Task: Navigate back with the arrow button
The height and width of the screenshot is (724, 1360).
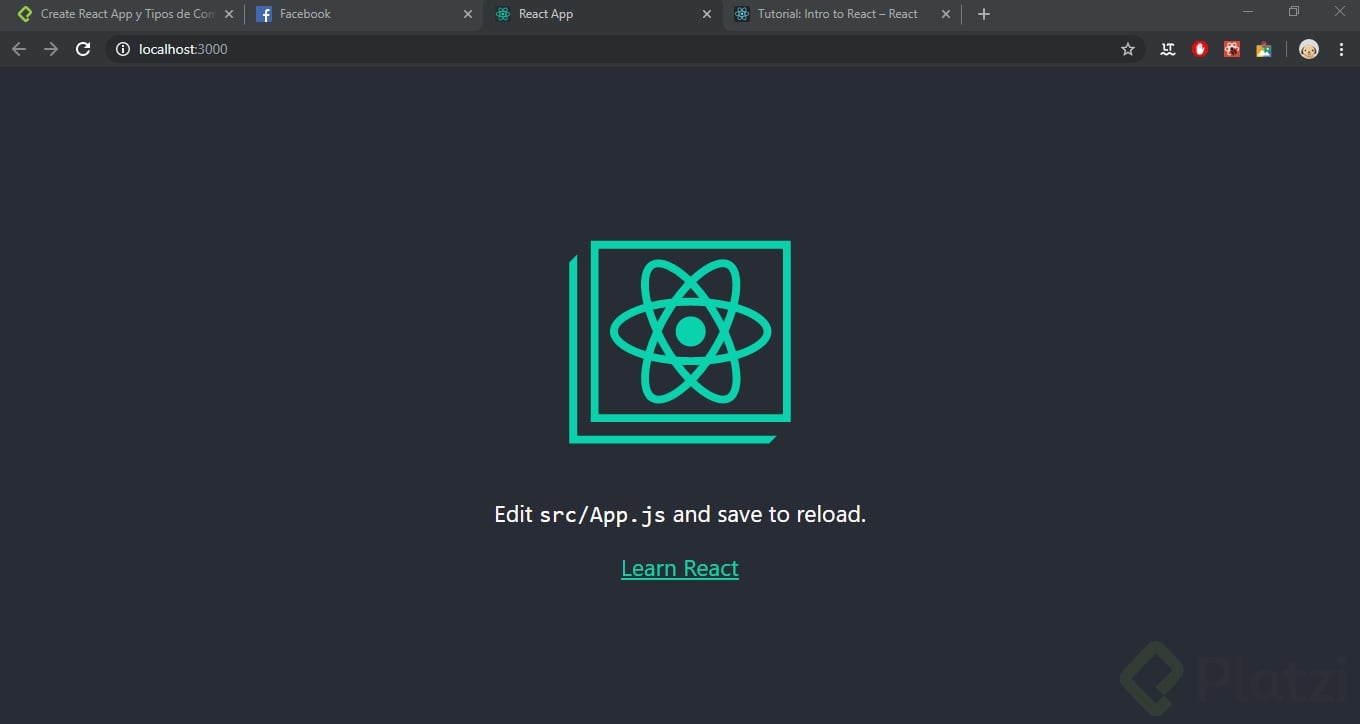Action: coord(18,48)
